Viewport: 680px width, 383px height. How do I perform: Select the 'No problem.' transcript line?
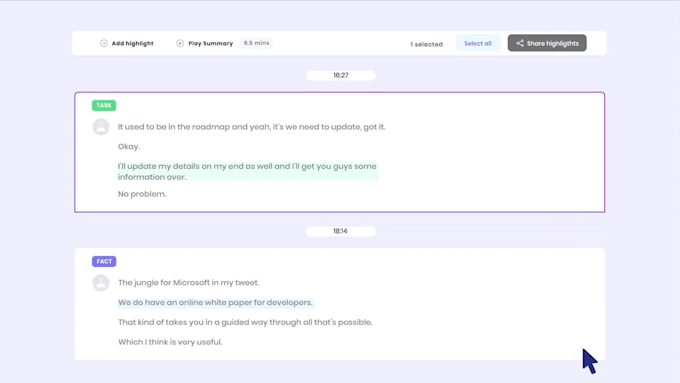[x=142, y=194]
